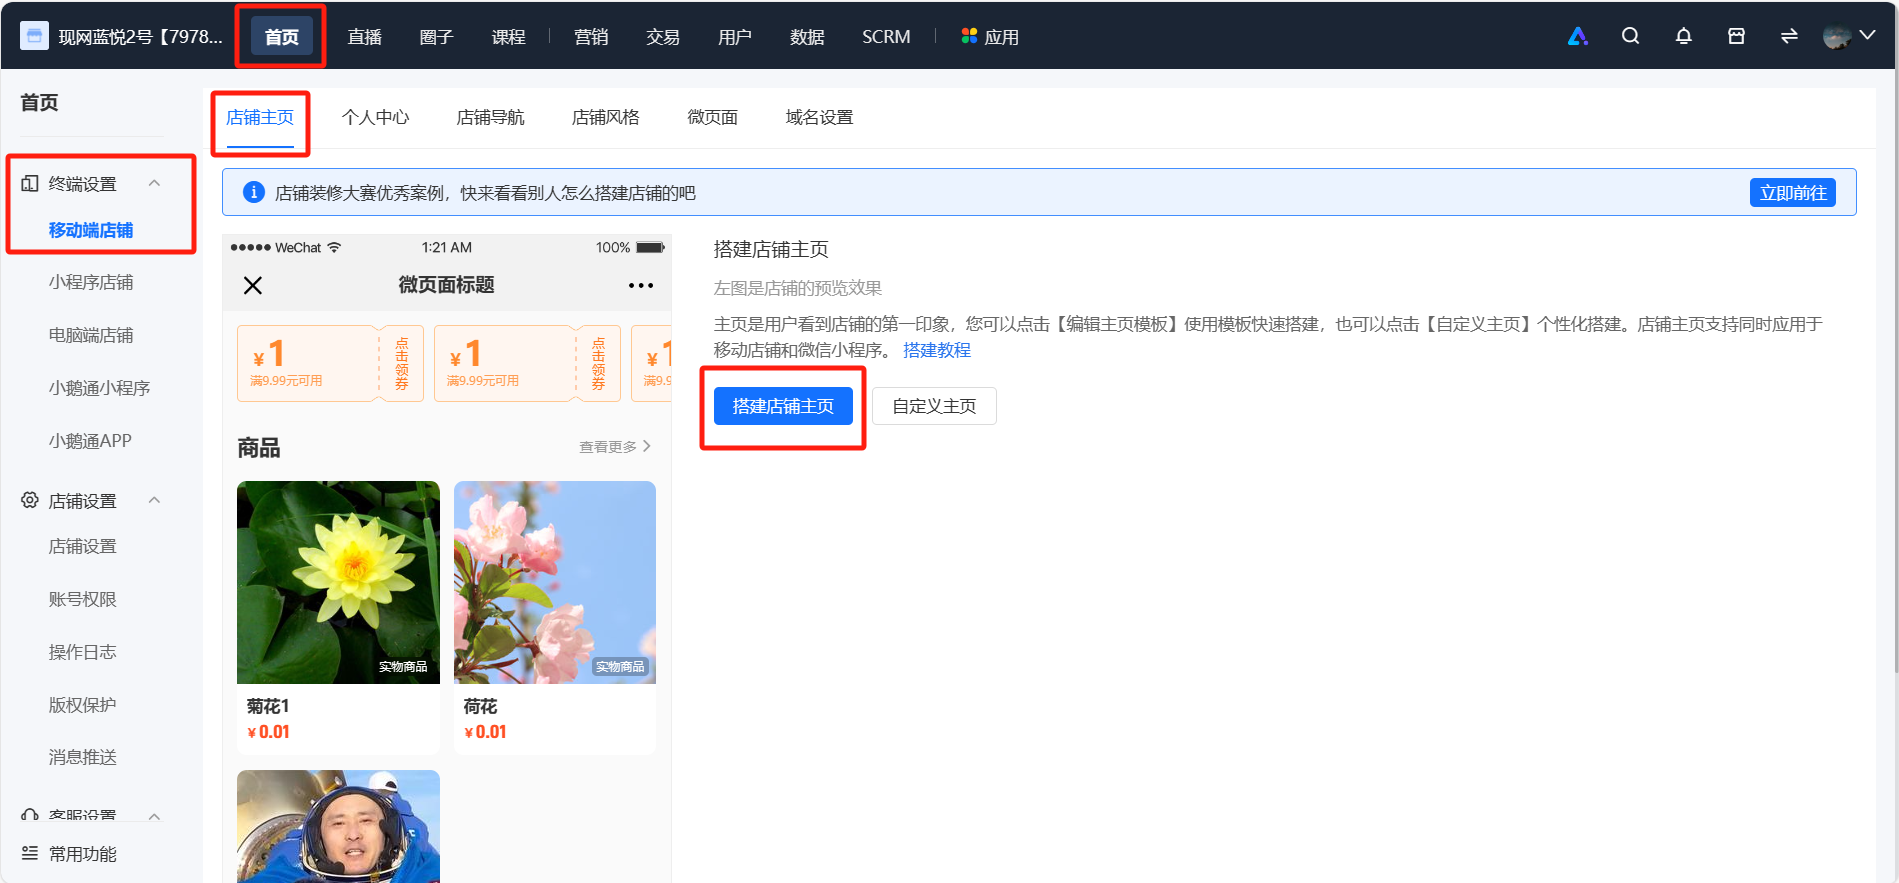Click the 自定义主页 button

coord(934,406)
